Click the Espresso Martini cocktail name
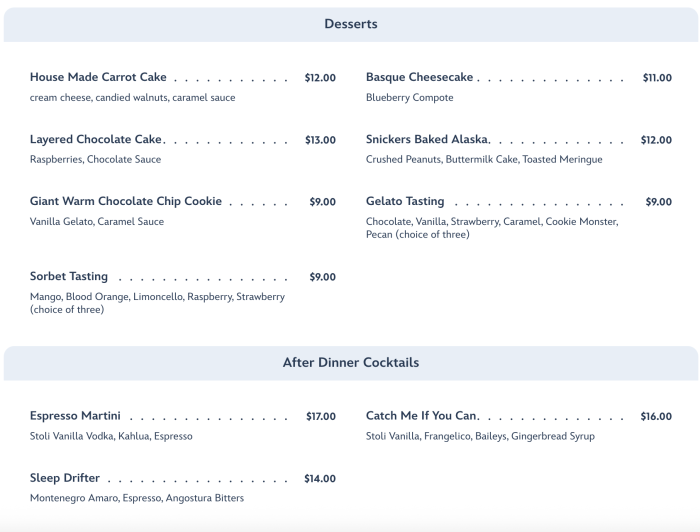 point(75,416)
